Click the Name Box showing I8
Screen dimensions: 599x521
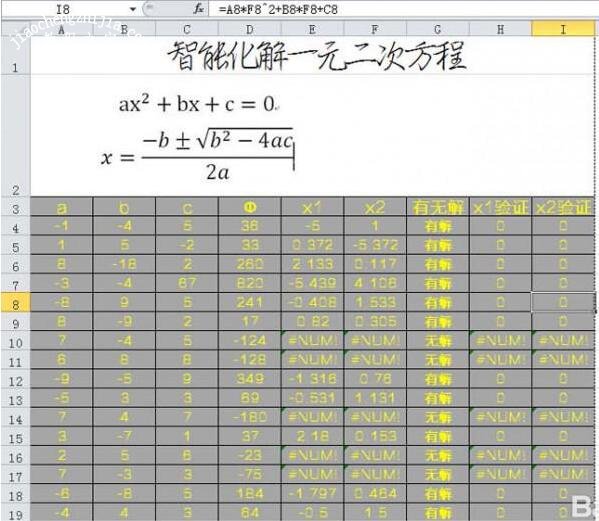point(64,9)
